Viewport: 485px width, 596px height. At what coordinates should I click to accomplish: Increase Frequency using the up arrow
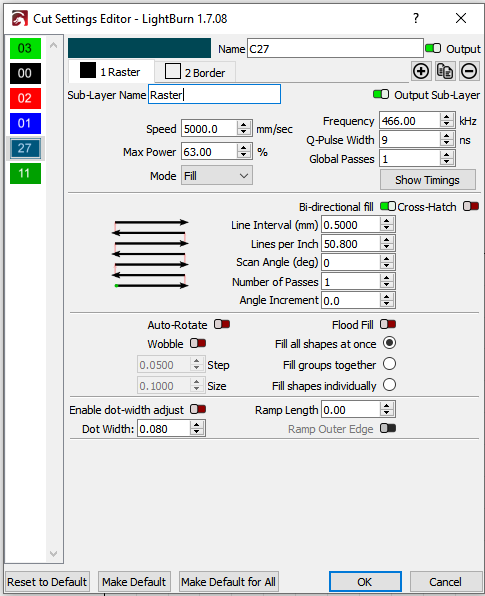(x=447, y=117)
